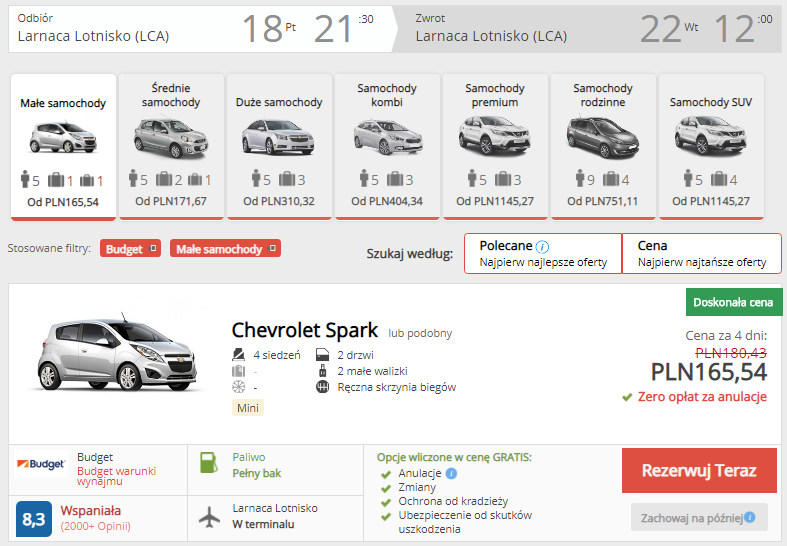
Task: Open info icon on Zachowaj na później
Action: pos(750,517)
